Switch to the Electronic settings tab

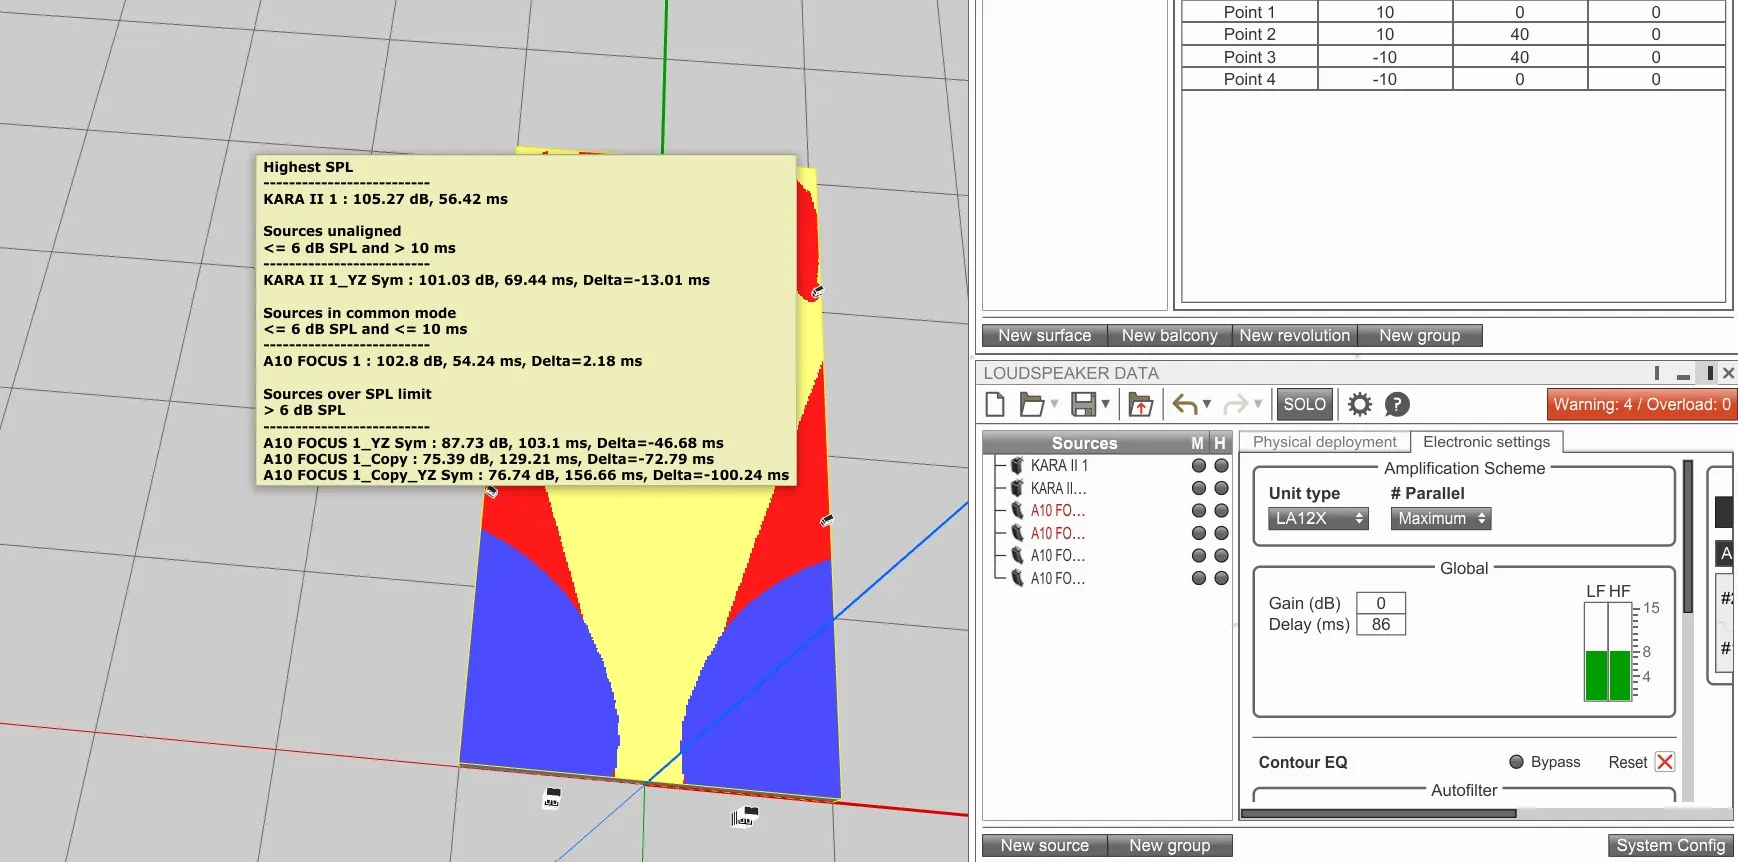(x=1486, y=442)
